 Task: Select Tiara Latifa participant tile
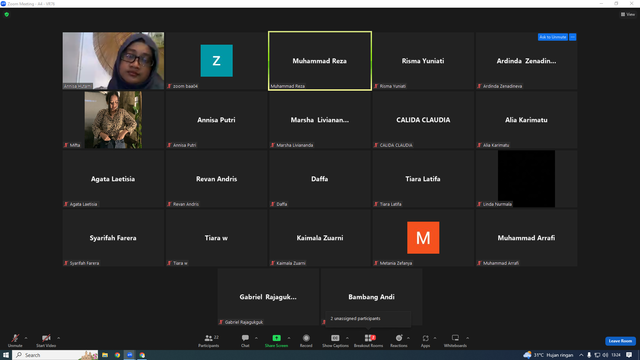423,179
